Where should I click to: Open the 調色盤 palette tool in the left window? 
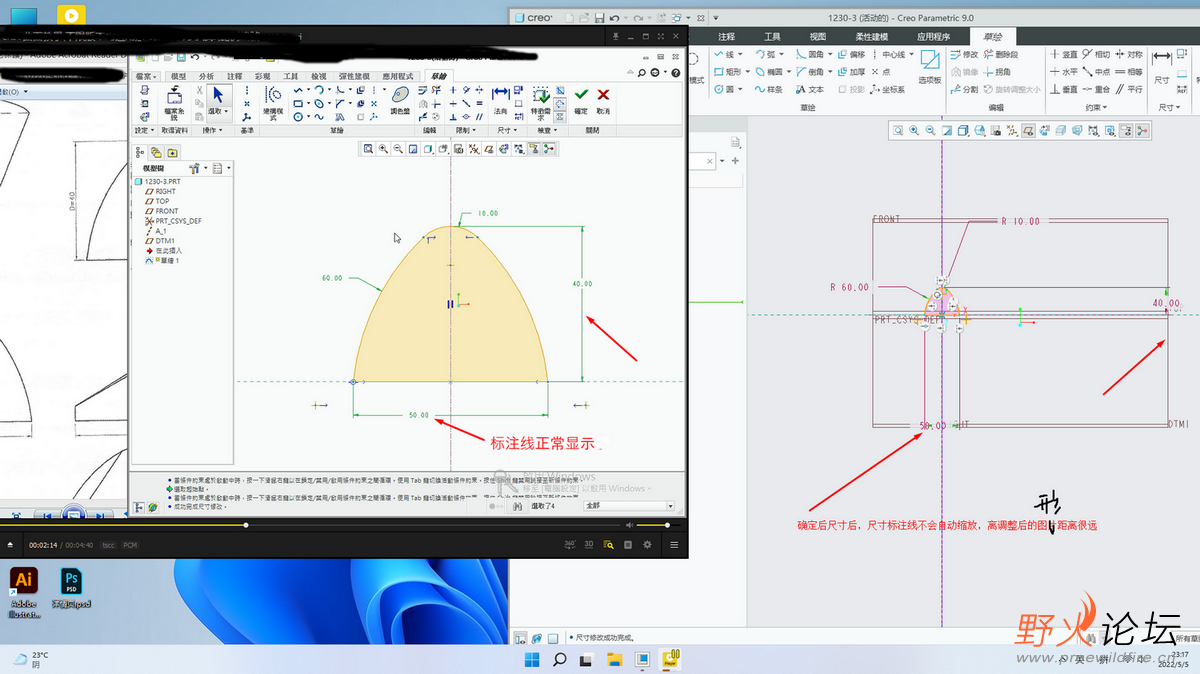click(400, 99)
